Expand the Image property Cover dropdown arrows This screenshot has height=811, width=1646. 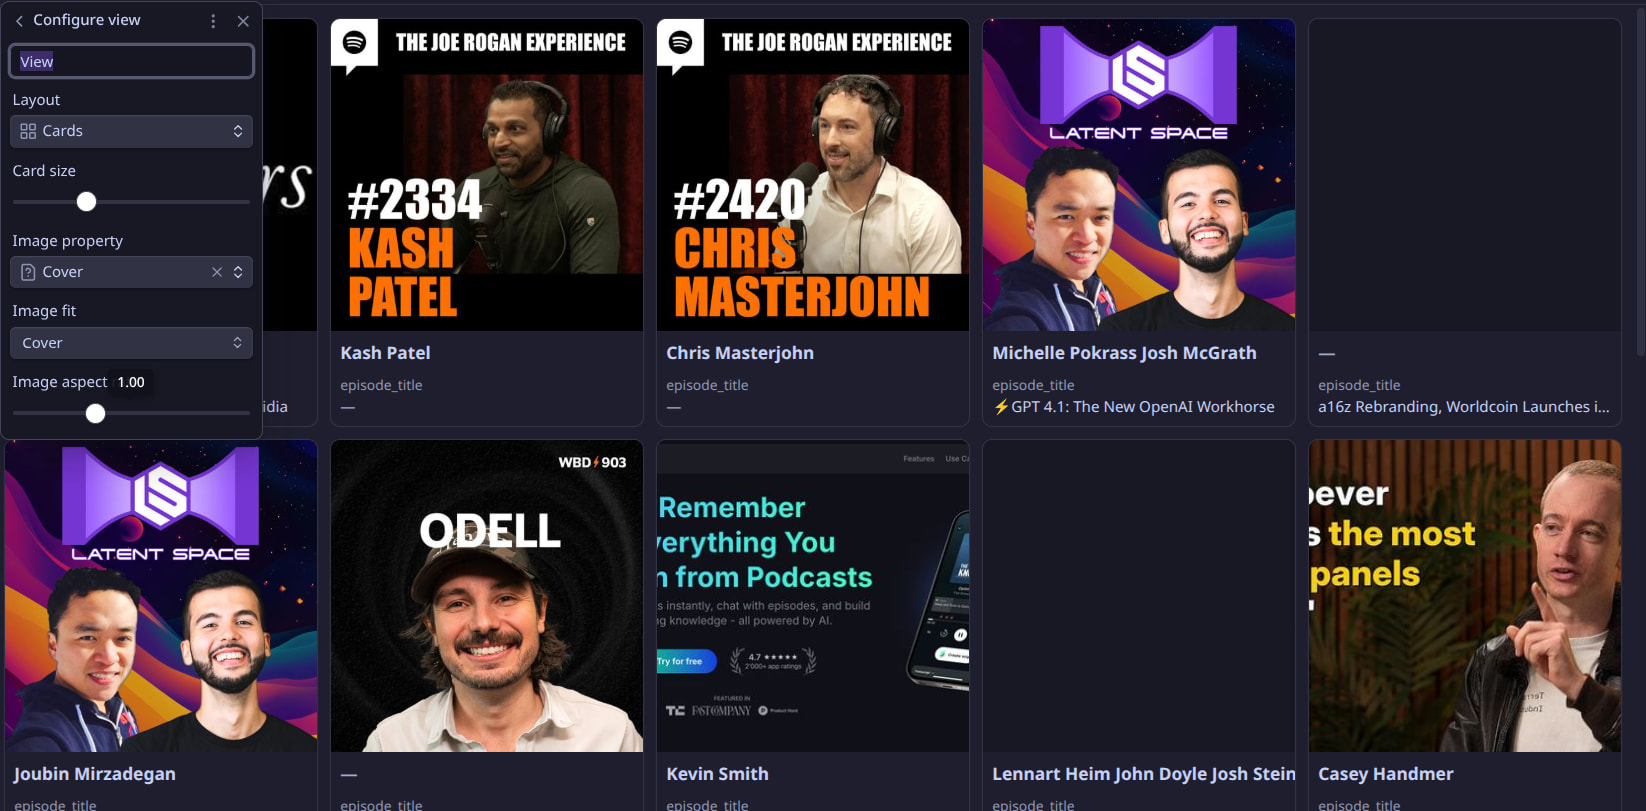pyautogui.click(x=238, y=272)
